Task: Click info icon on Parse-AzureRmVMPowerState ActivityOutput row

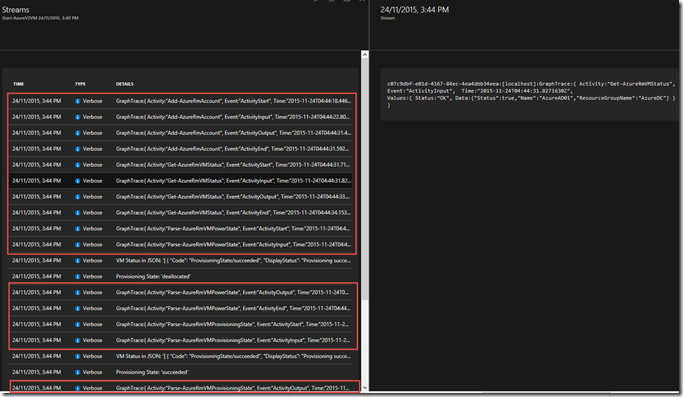Action: [x=78, y=292]
